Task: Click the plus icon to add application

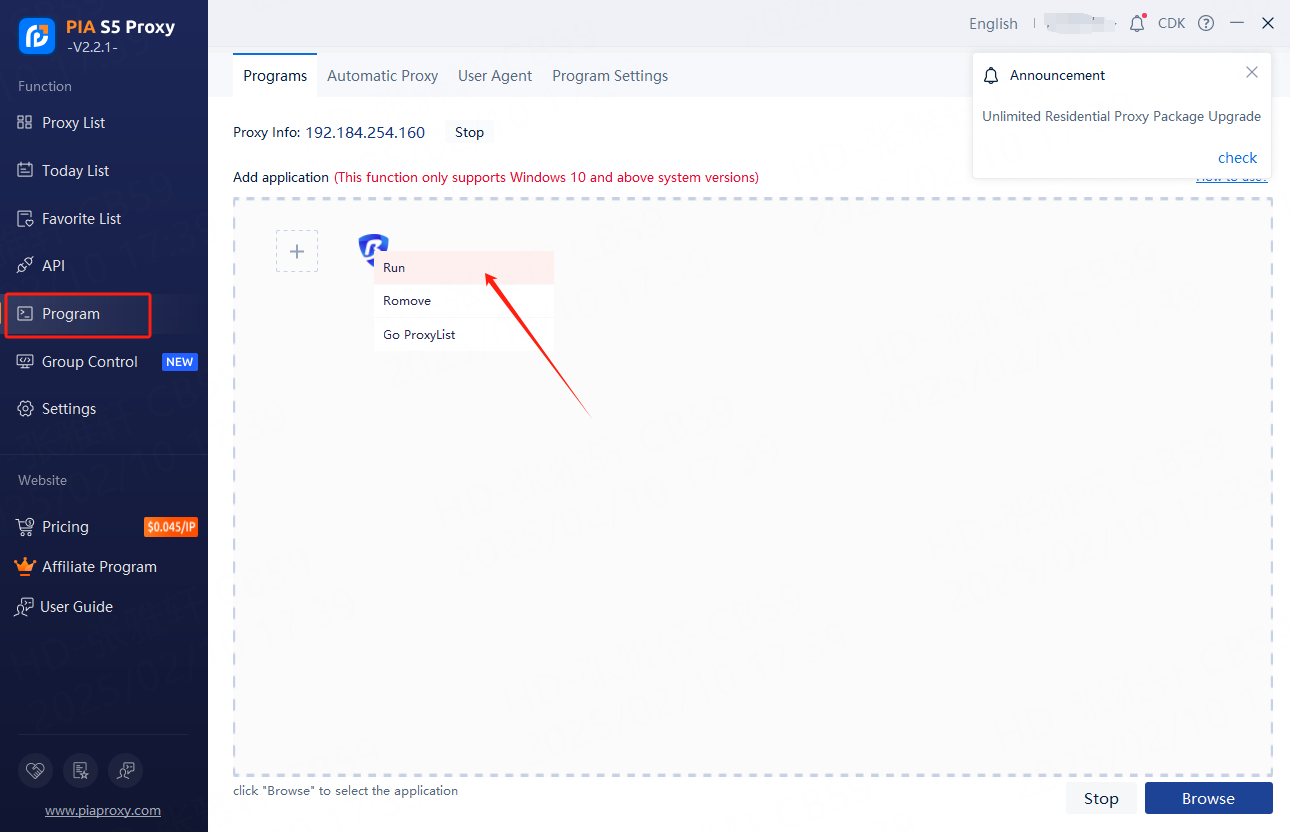Action: pos(297,251)
